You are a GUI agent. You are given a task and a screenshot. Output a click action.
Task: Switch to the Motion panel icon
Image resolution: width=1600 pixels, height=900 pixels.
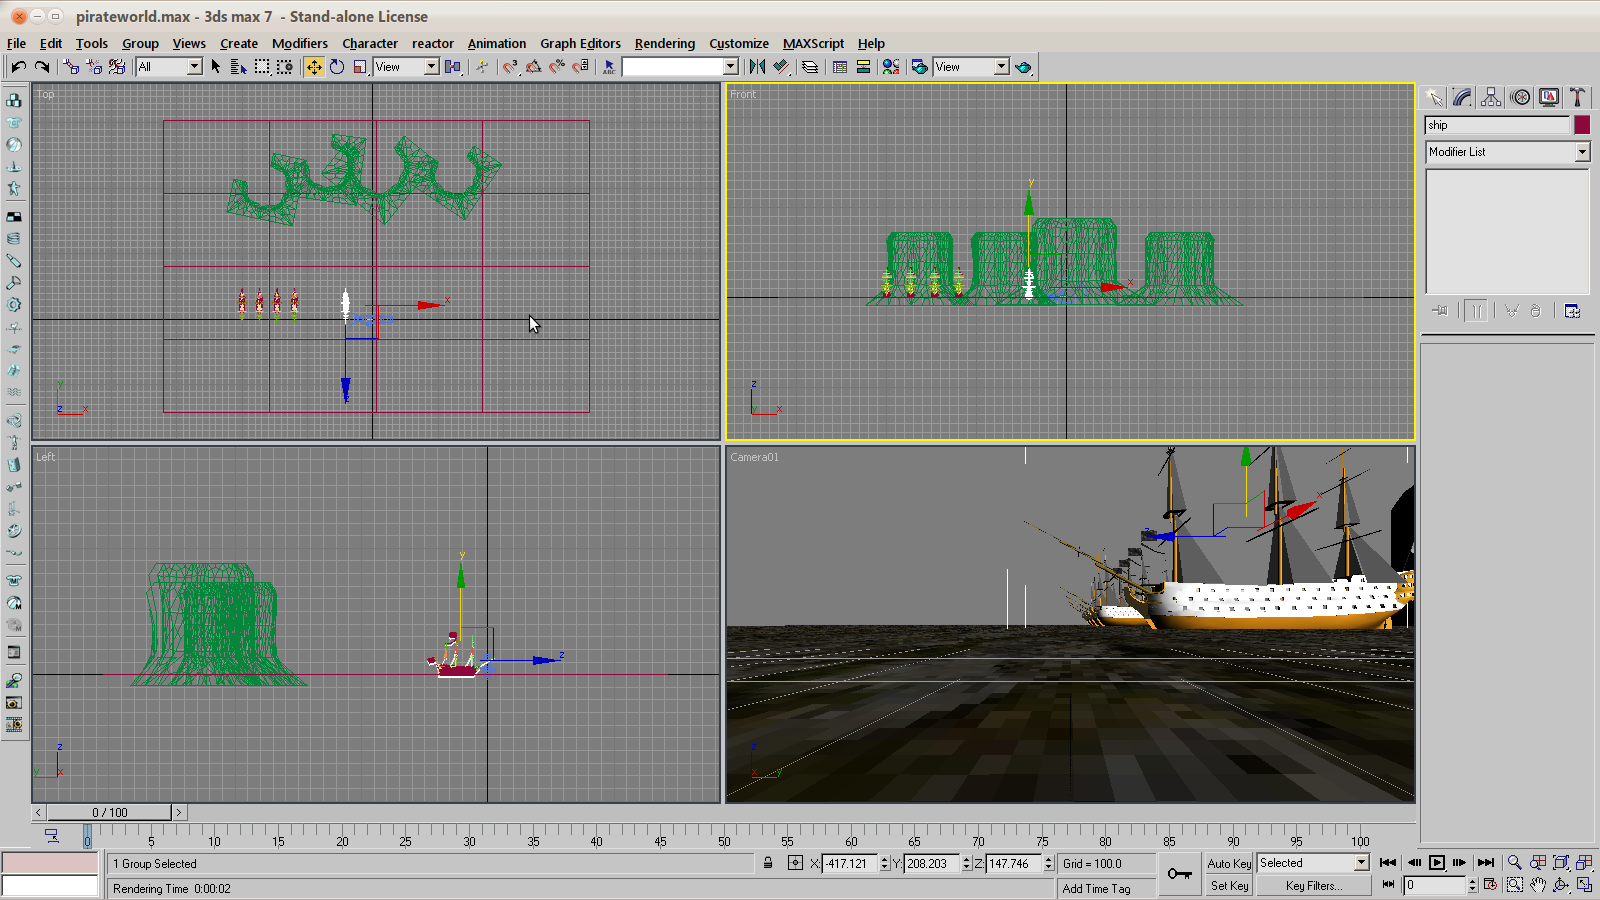coord(1520,97)
